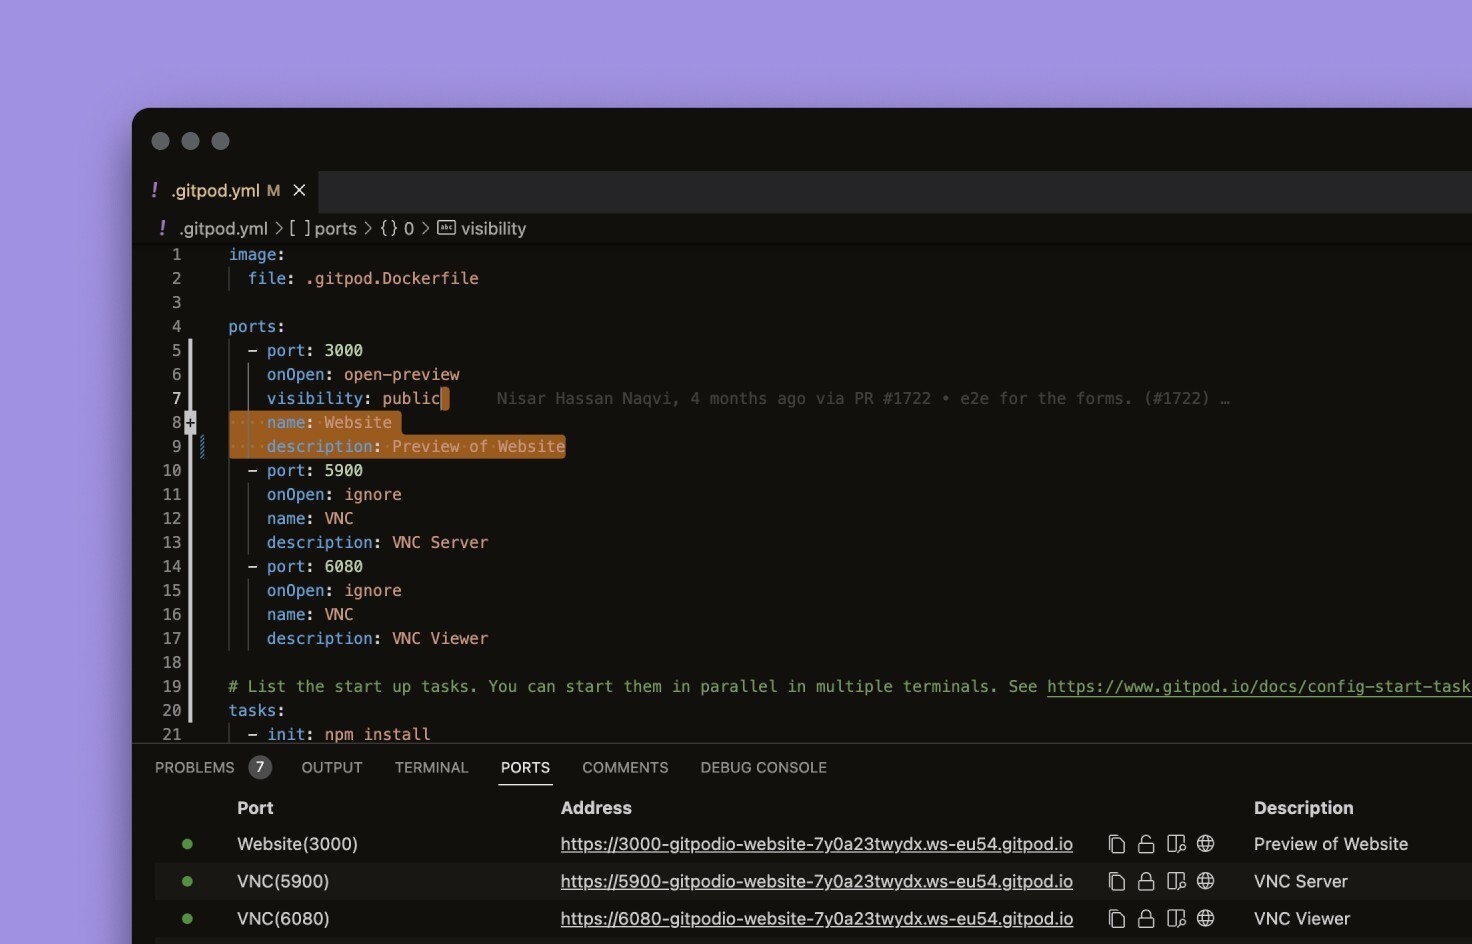Open the 3000 port gitpod.io address link
The height and width of the screenshot is (944, 1472).
point(816,844)
